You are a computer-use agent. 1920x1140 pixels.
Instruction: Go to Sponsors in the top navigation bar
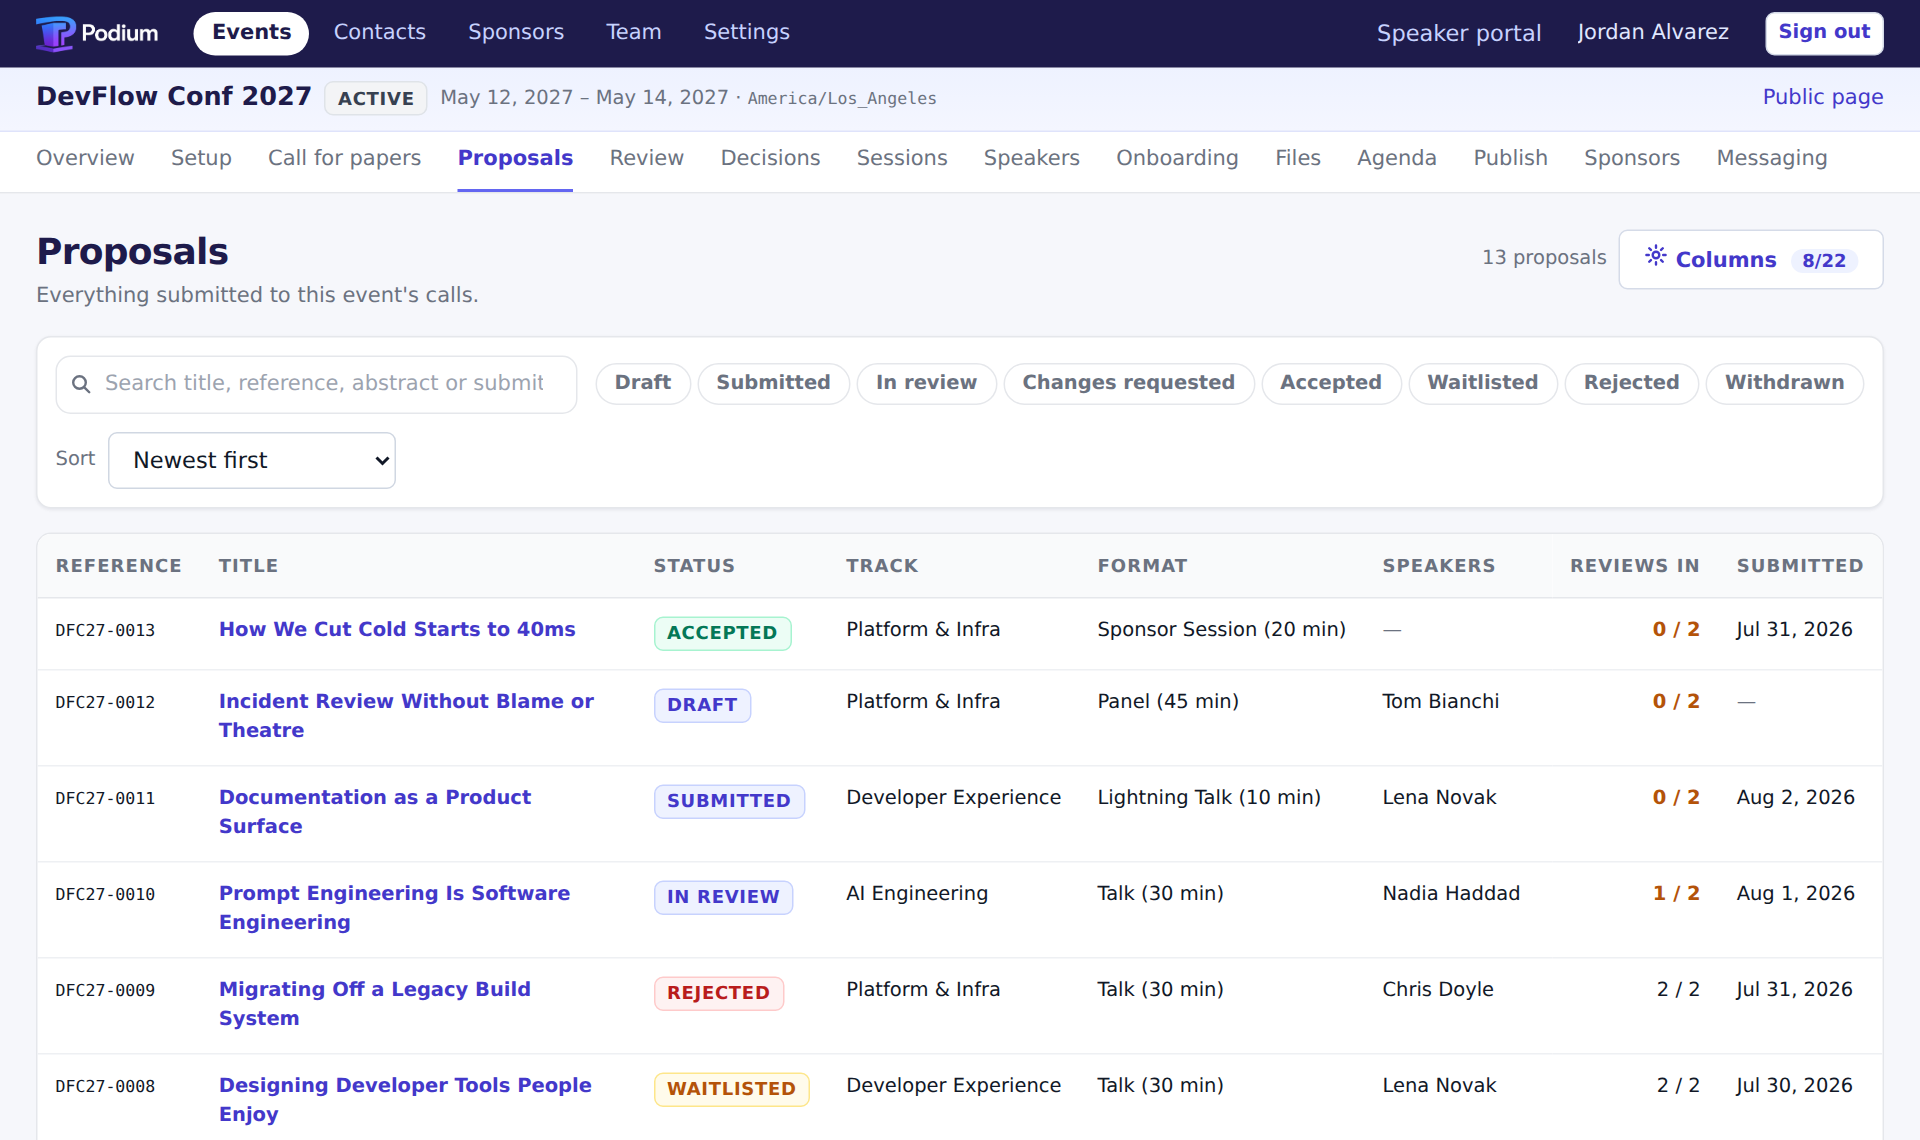coord(516,33)
